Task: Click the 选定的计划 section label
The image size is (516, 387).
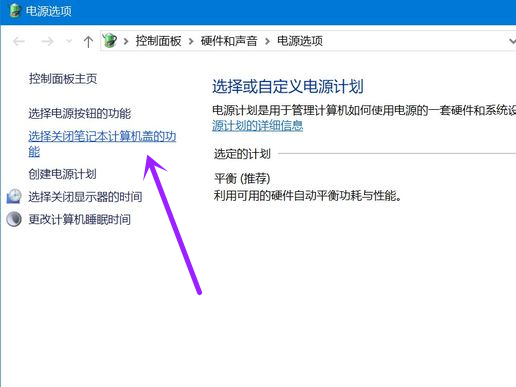Action: point(242,154)
